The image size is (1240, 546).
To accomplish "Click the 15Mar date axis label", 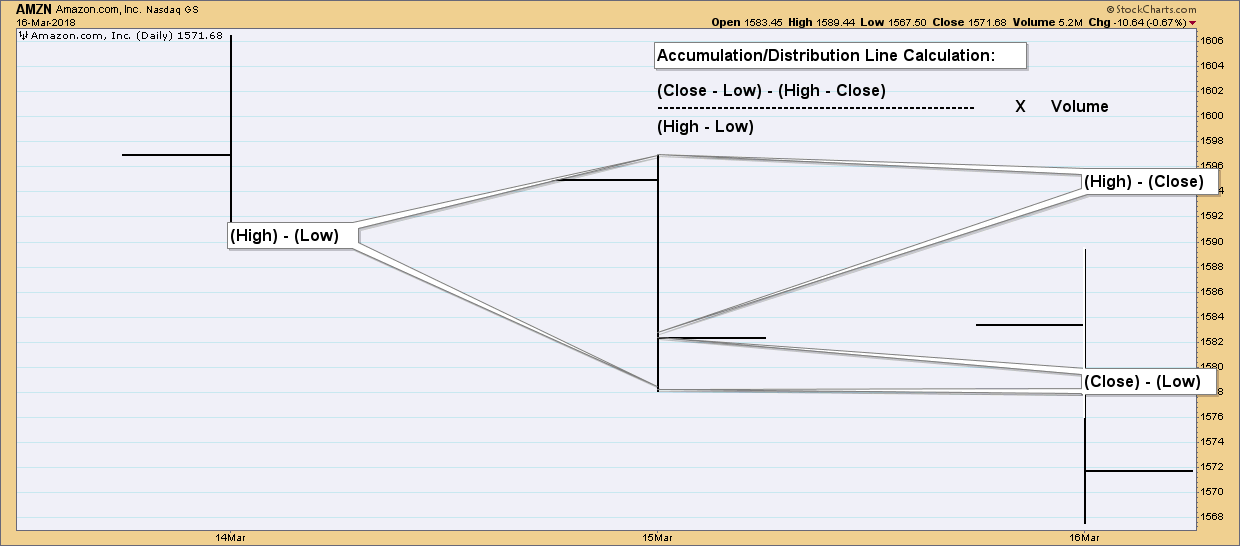I will tap(656, 537).
